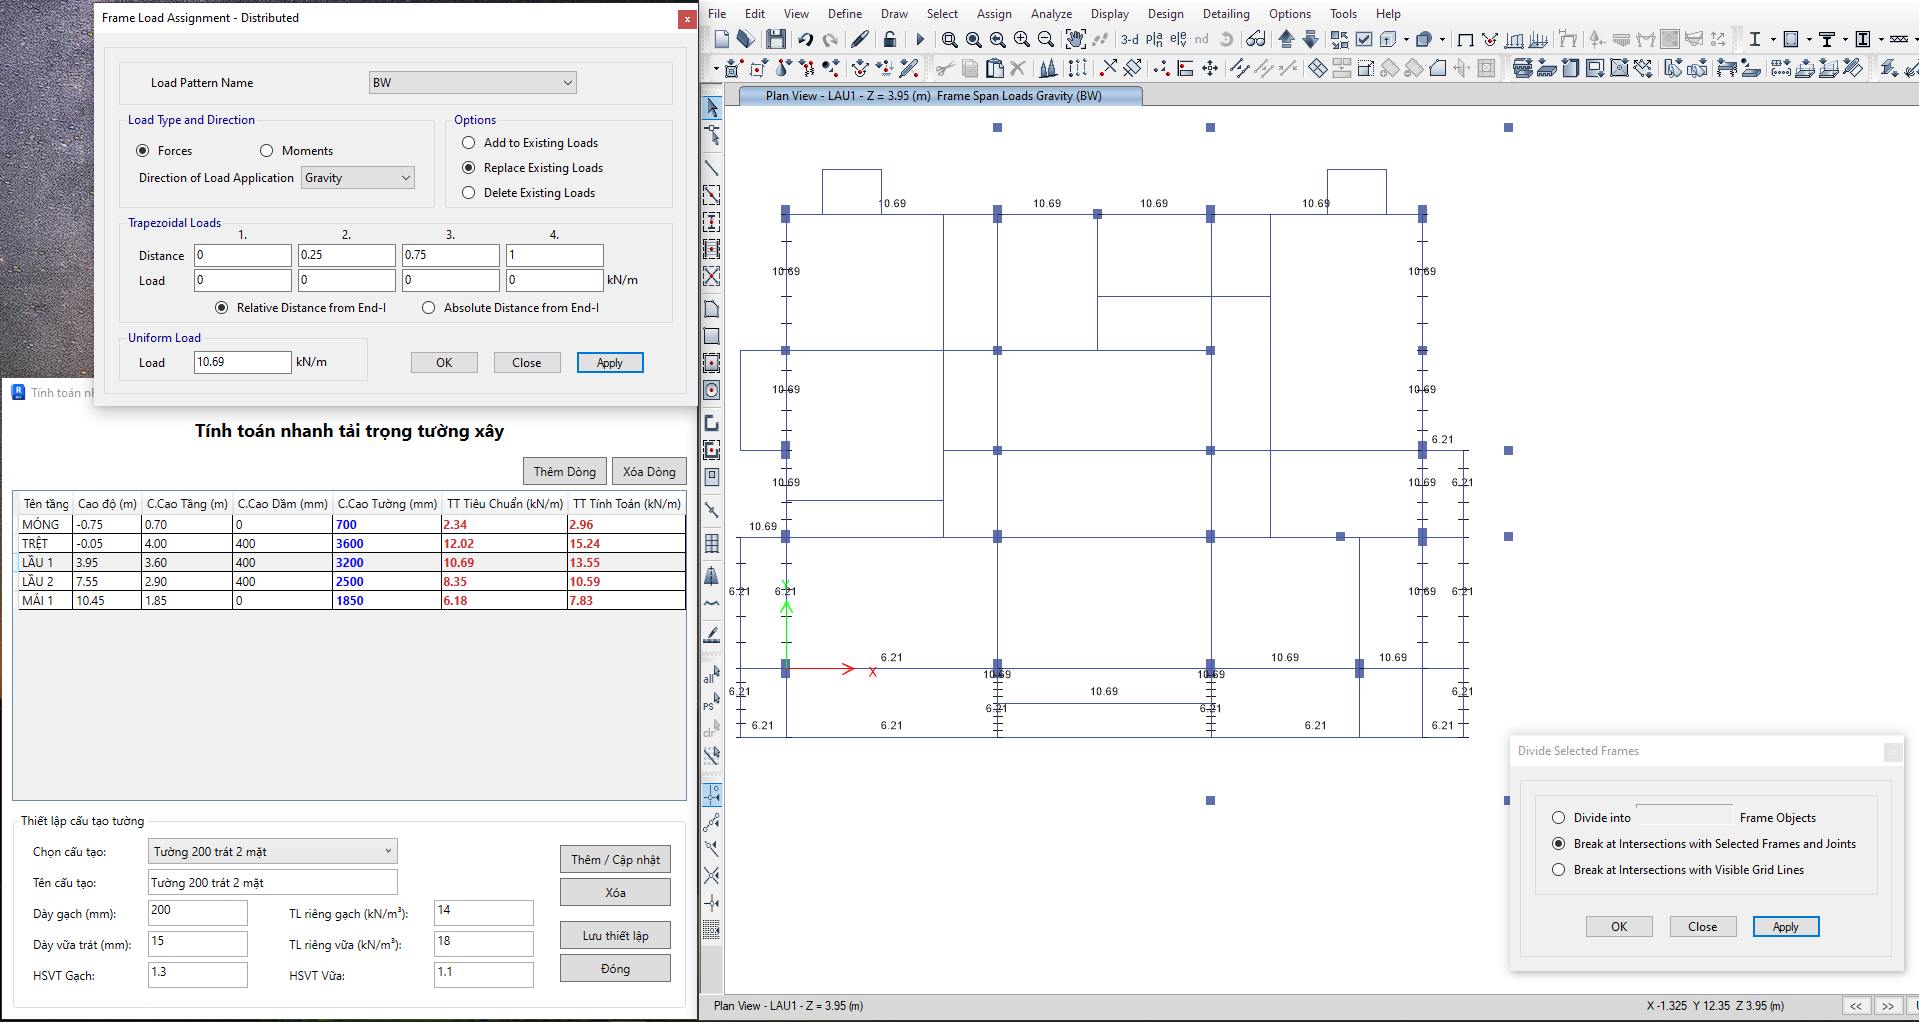Switch to Elevation view toolbar icon
Image resolution: width=1919 pixels, height=1022 pixels.
1178,39
